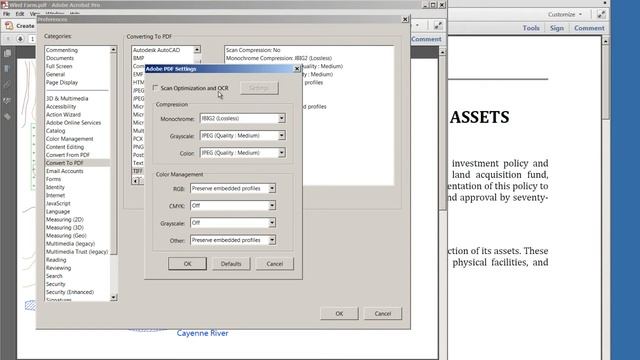This screenshot has height=360, width=640.
Task: Select Language category
Action: (x=58, y=211)
